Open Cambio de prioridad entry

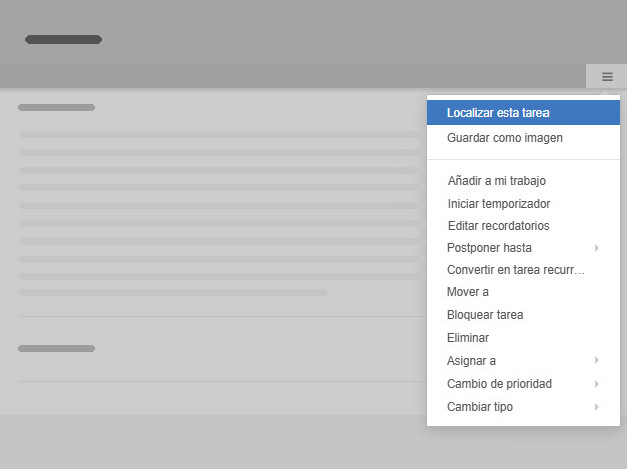(523, 384)
